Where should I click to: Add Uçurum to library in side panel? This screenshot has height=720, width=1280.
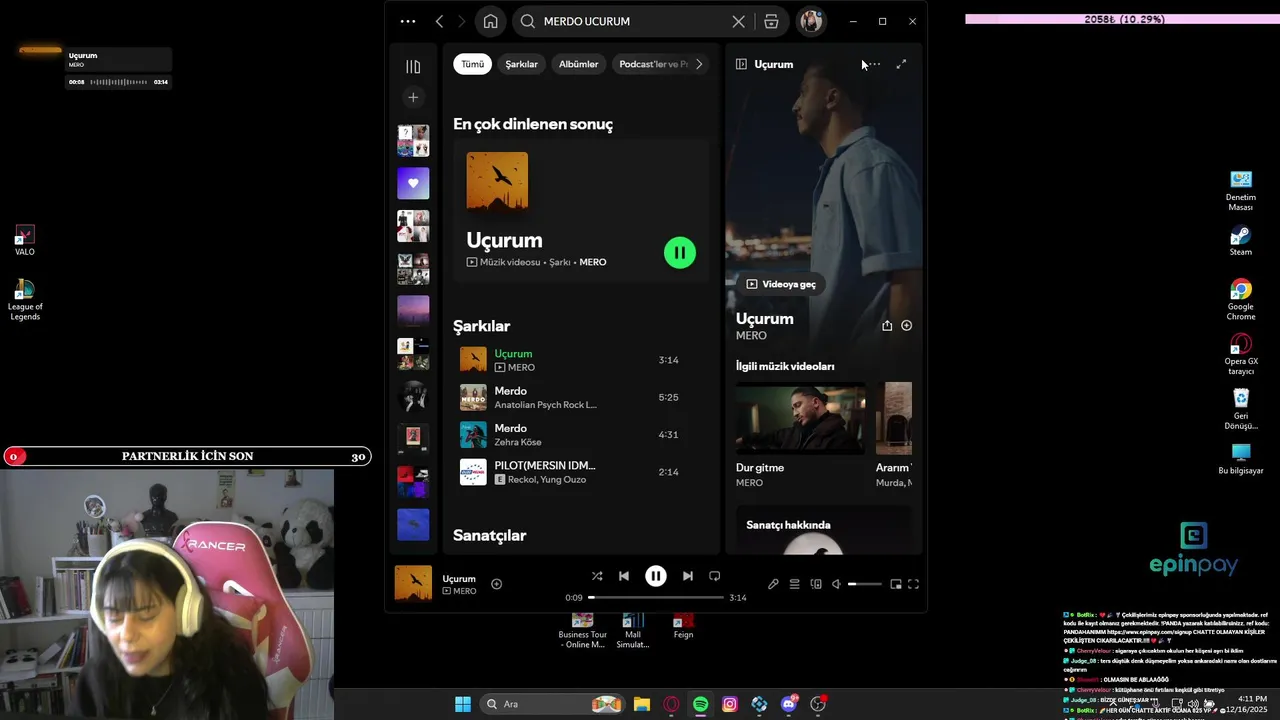907,325
